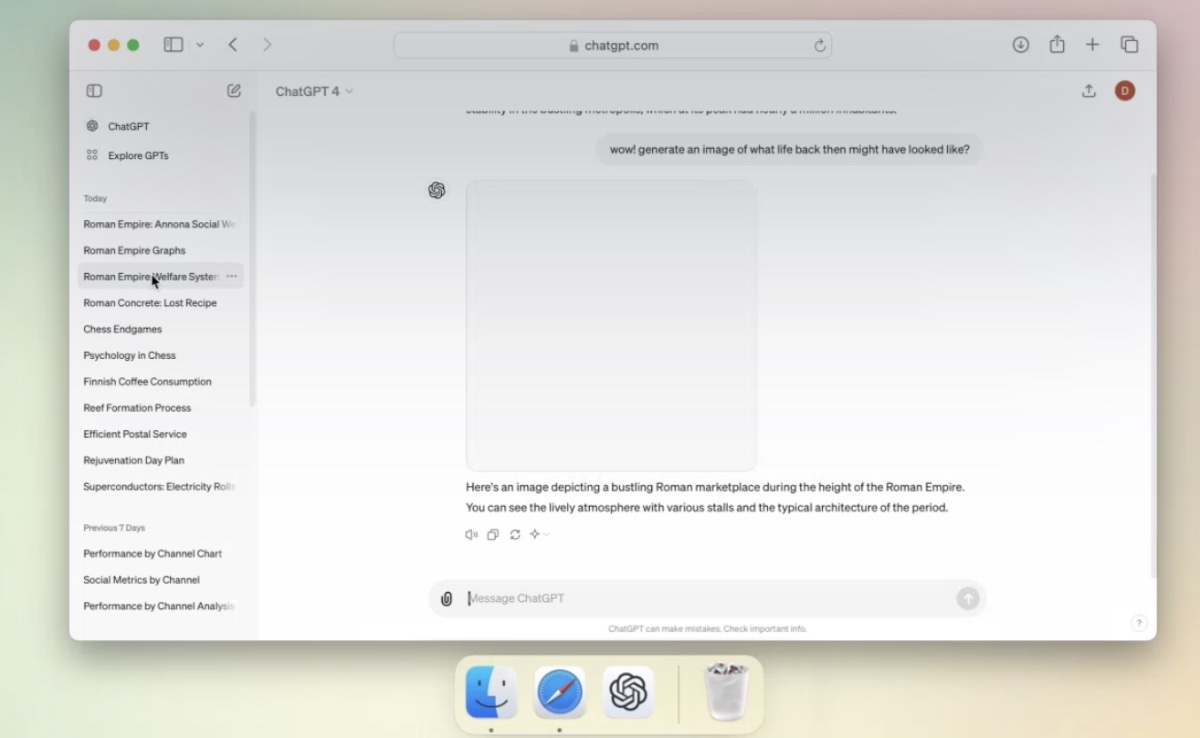Start a new chat with the compose icon
This screenshot has width=1200, height=738.
pos(233,90)
